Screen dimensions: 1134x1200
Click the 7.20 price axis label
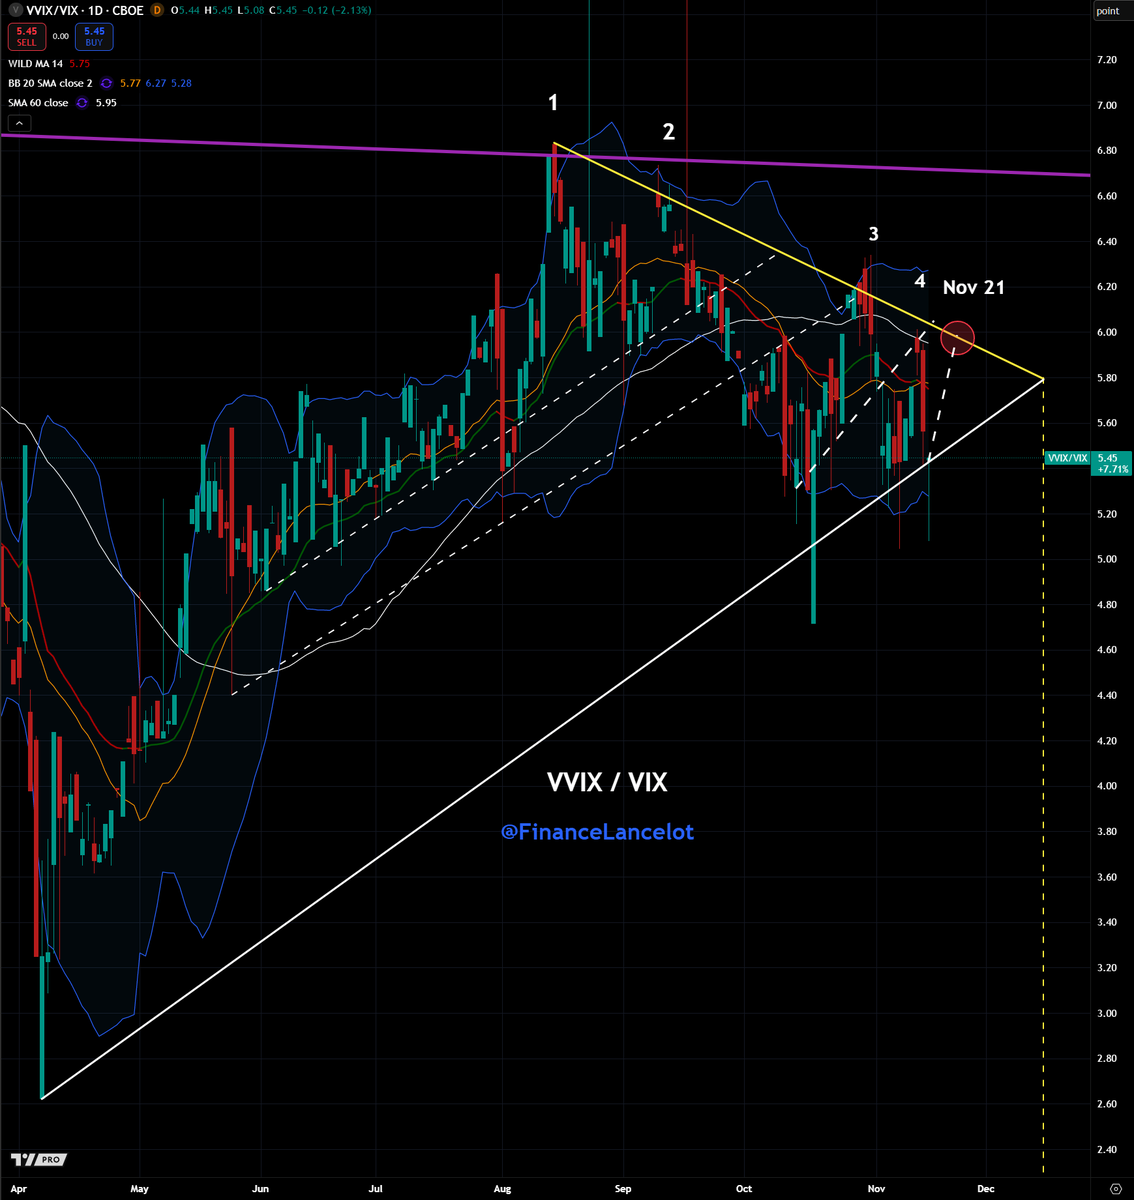1106,60
